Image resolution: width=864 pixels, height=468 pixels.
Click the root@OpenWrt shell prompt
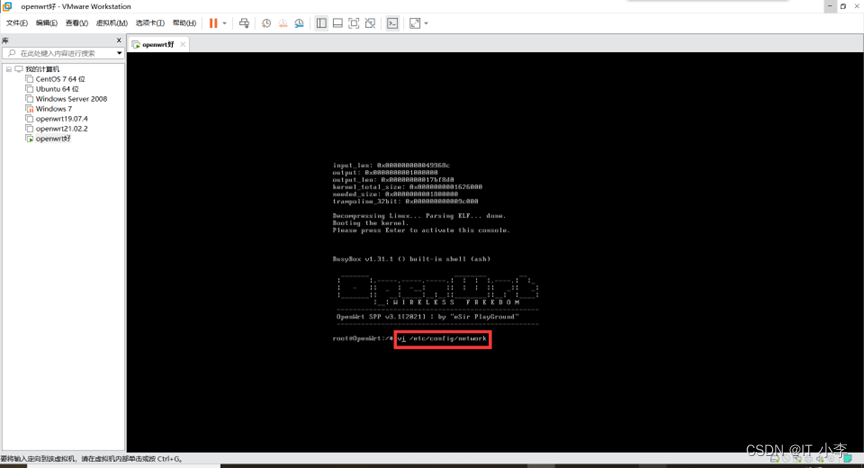[x=363, y=338]
